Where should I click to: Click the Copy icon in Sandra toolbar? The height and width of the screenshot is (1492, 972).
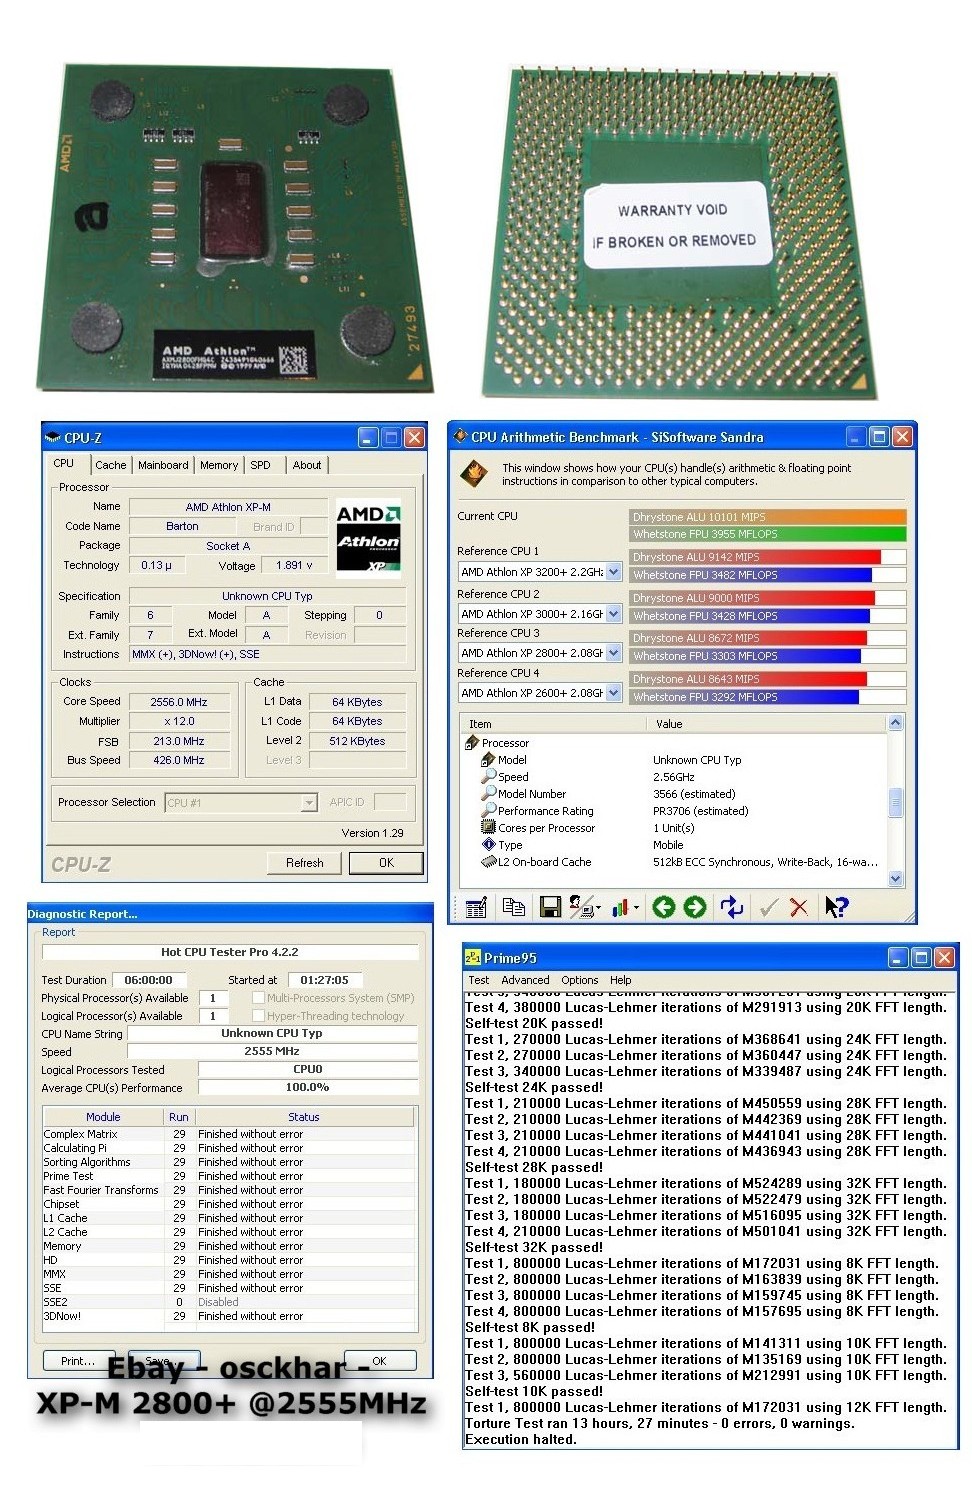pyautogui.click(x=513, y=907)
